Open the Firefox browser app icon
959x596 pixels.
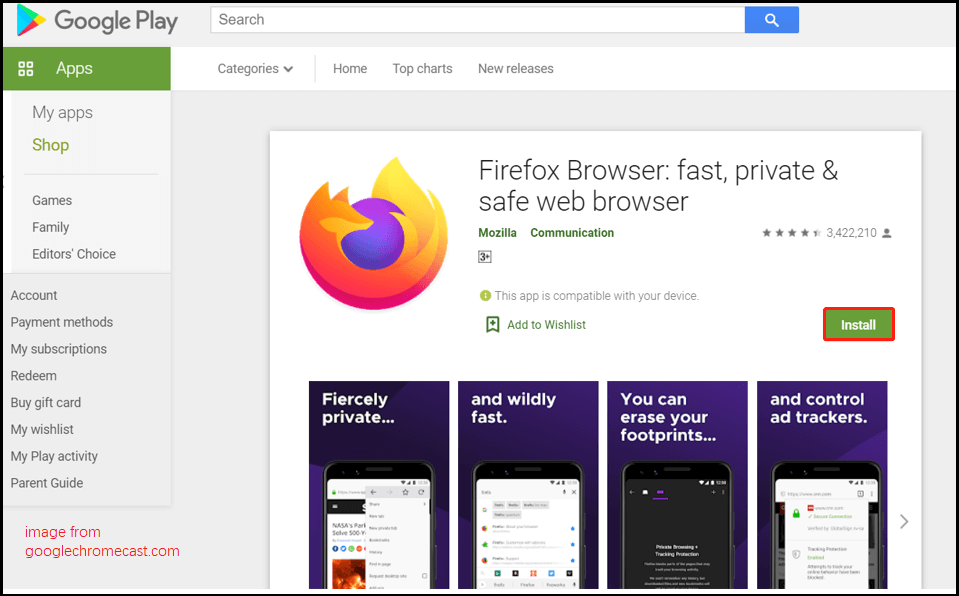click(x=374, y=232)
